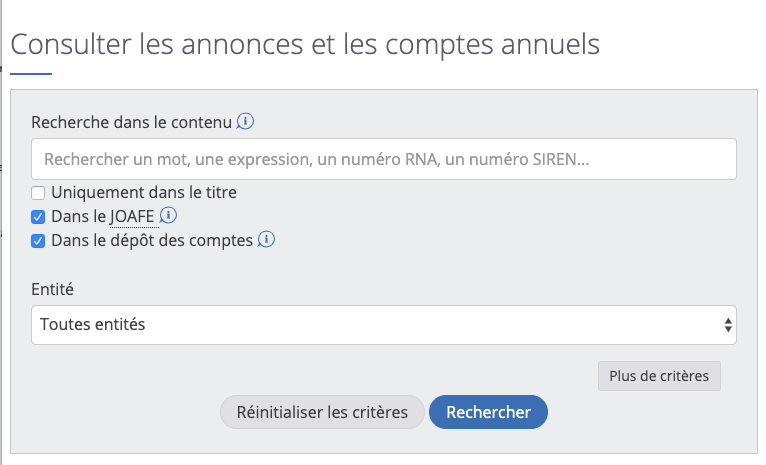
Task: Select the Toutes entités value text
Action: pos(93,324)
